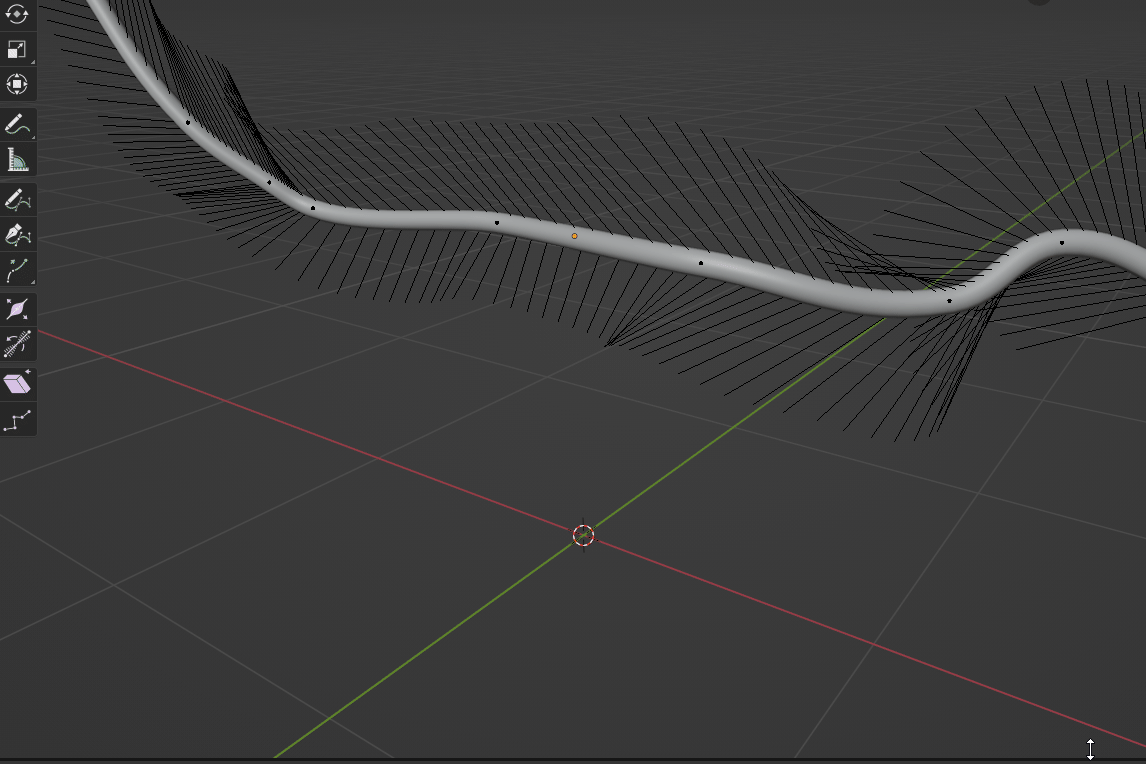The image size is (1146, 764).
Task: Select the rightmost curve control point
Action: coord(1062,242)
